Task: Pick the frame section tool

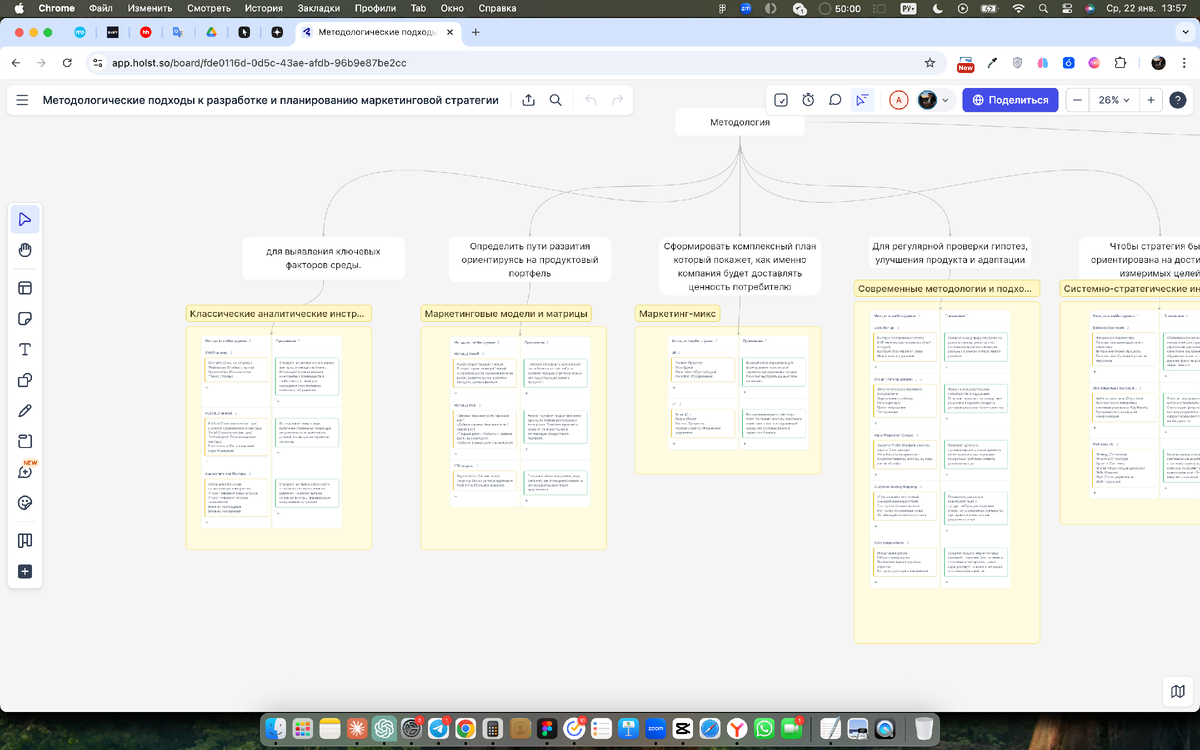Action: pos(25,441)
